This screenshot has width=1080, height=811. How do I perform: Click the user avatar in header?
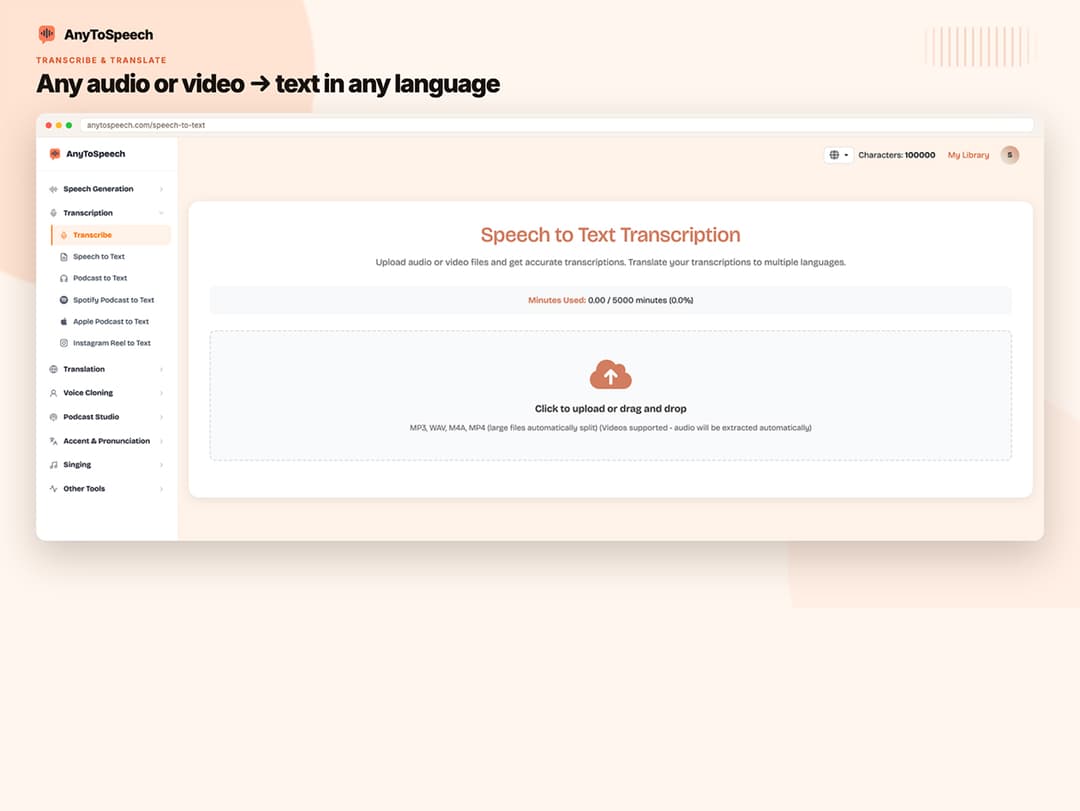click(1010, 155)
